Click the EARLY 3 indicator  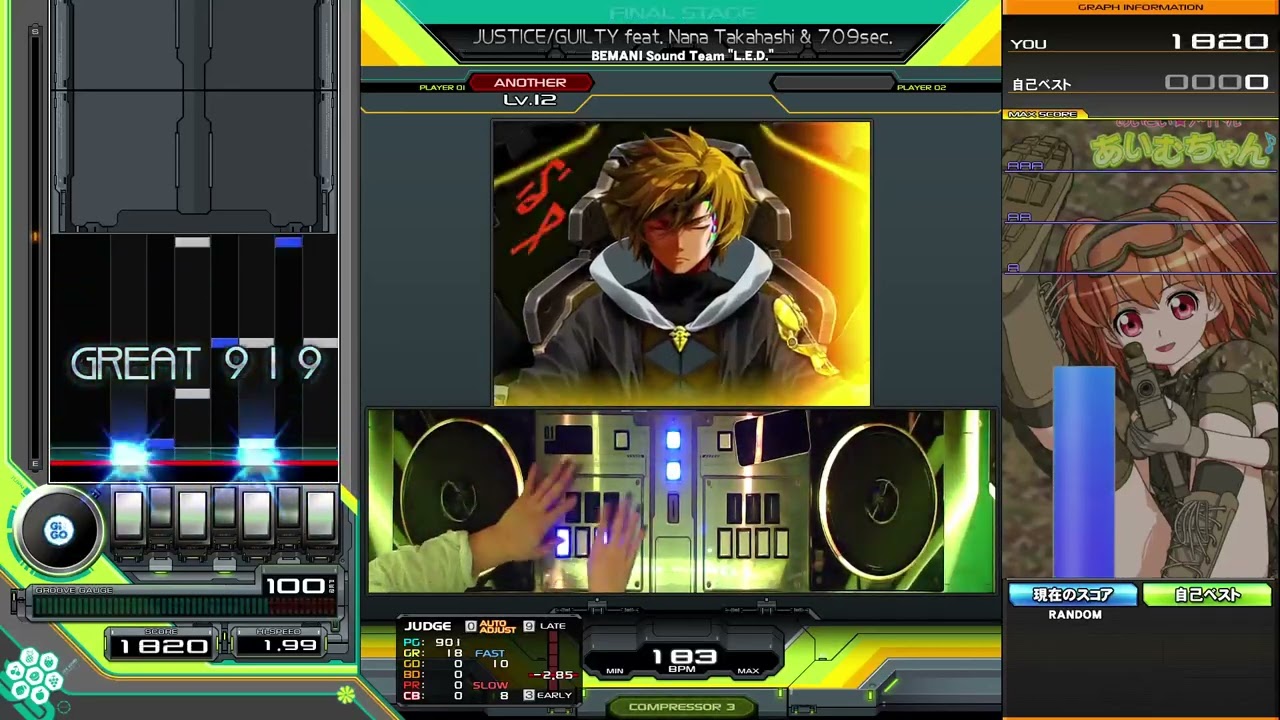click(548, 695)
